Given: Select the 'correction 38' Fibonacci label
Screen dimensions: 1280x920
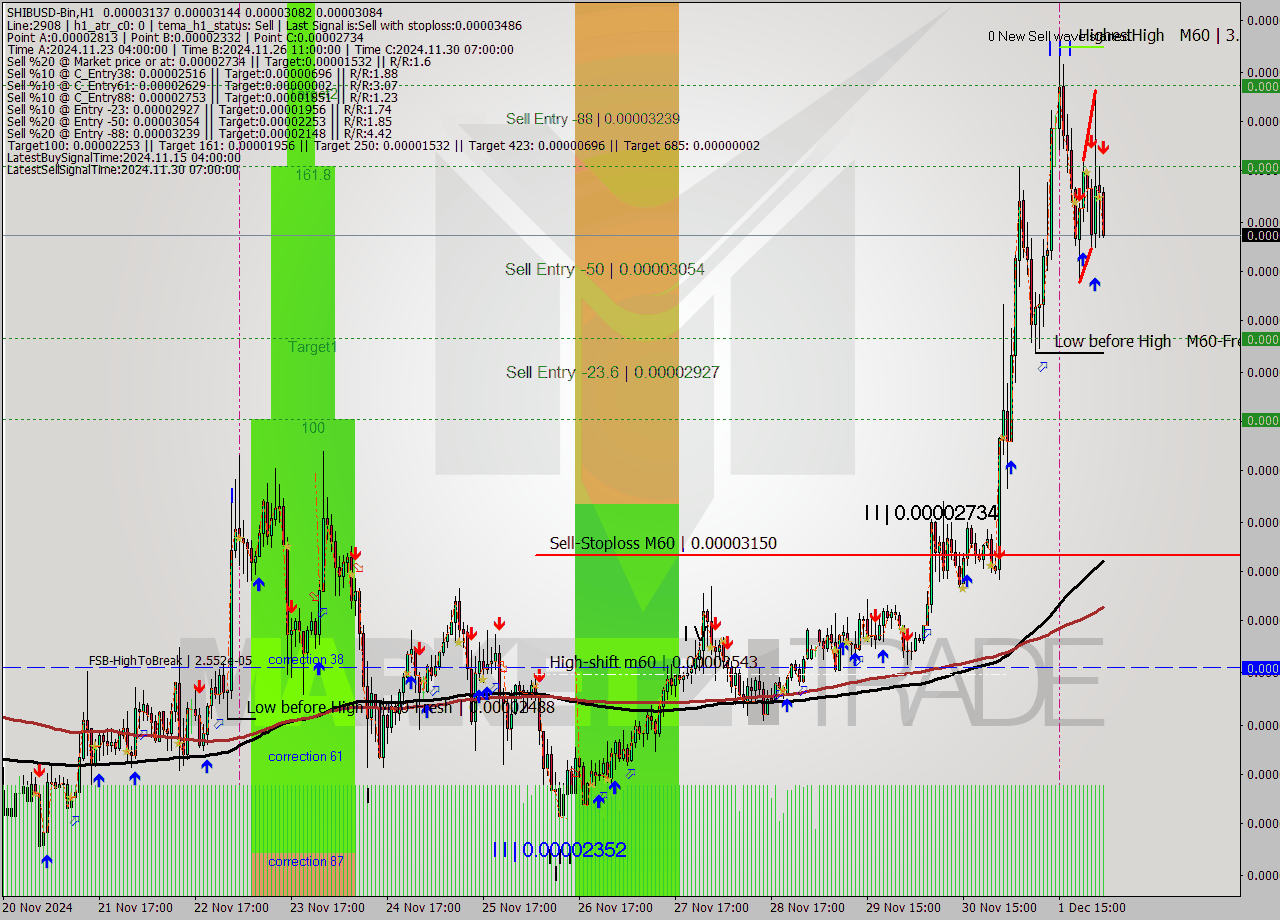Looking at the screenshot, I should click(306, 660).
